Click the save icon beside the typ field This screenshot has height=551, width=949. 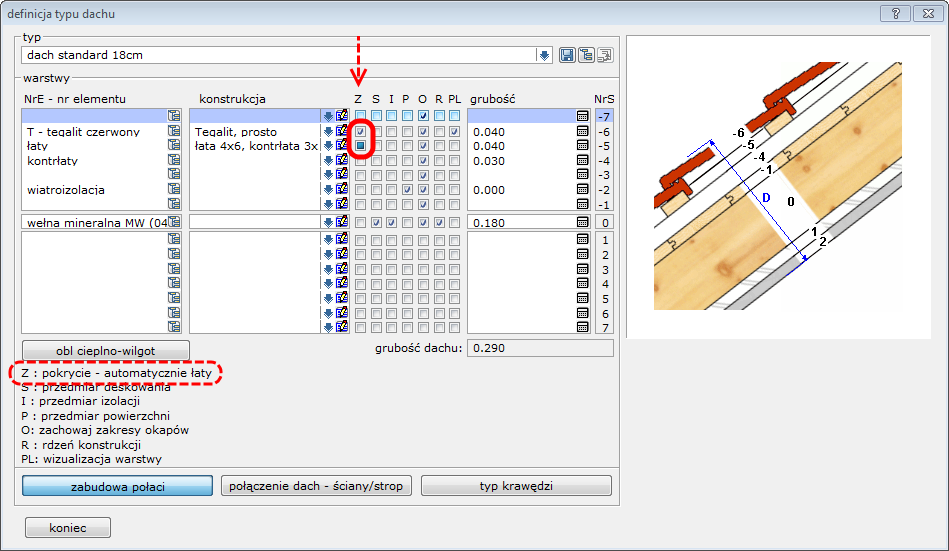567,56
